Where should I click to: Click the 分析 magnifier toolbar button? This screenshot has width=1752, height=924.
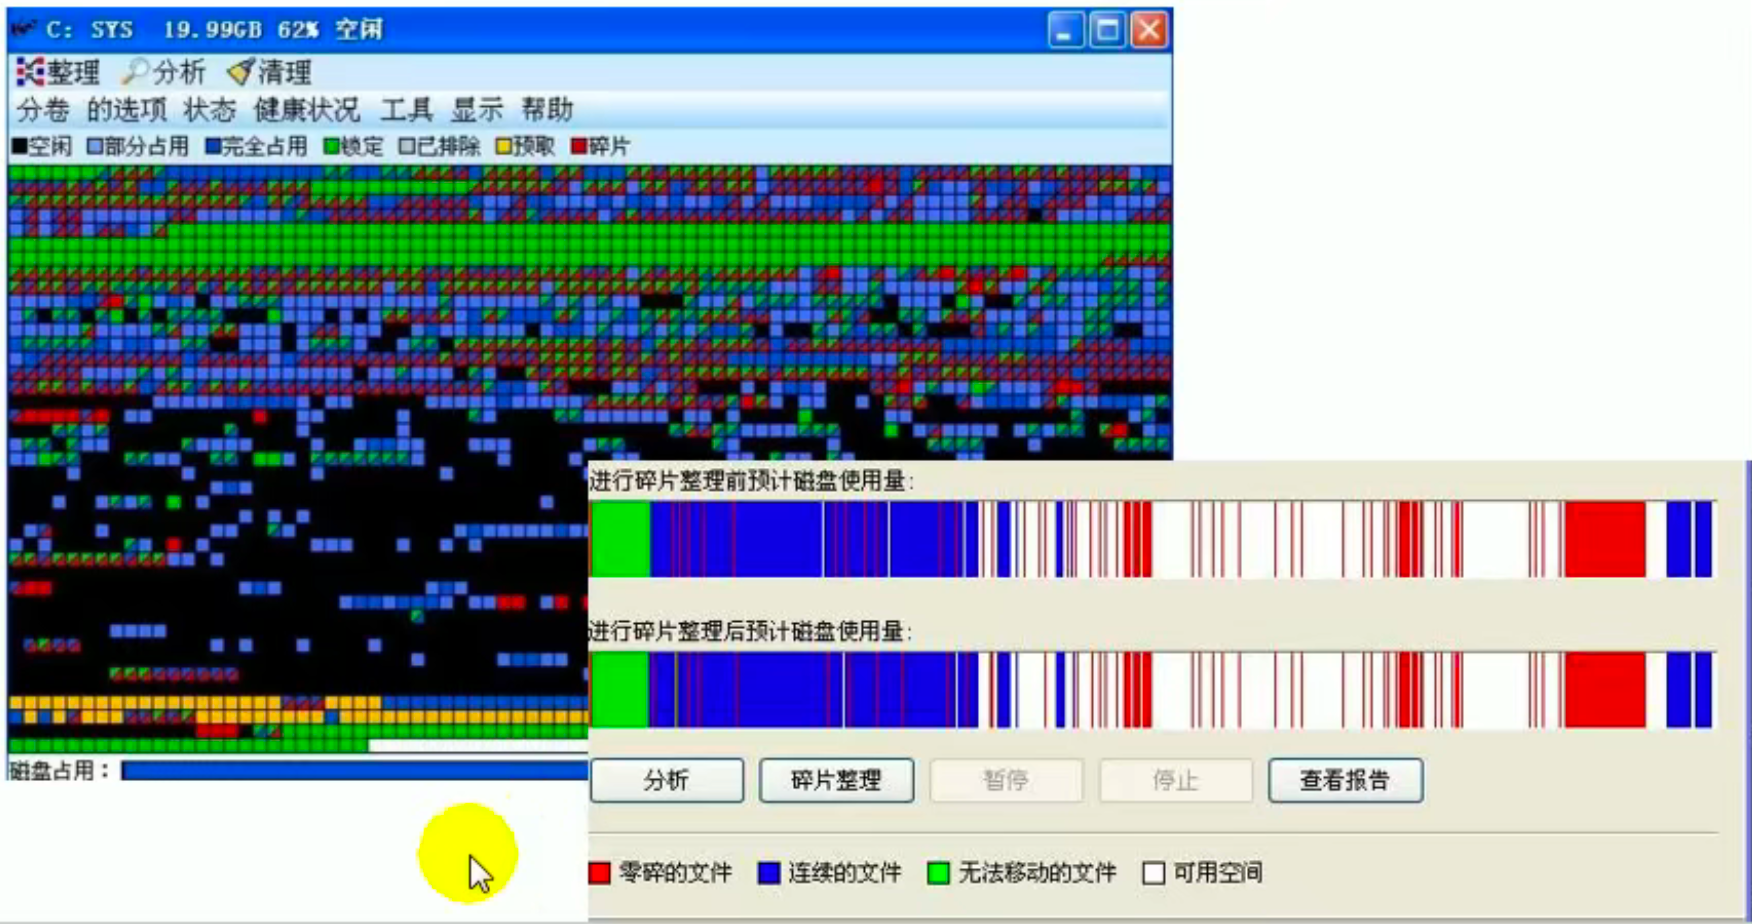[164, 72]
